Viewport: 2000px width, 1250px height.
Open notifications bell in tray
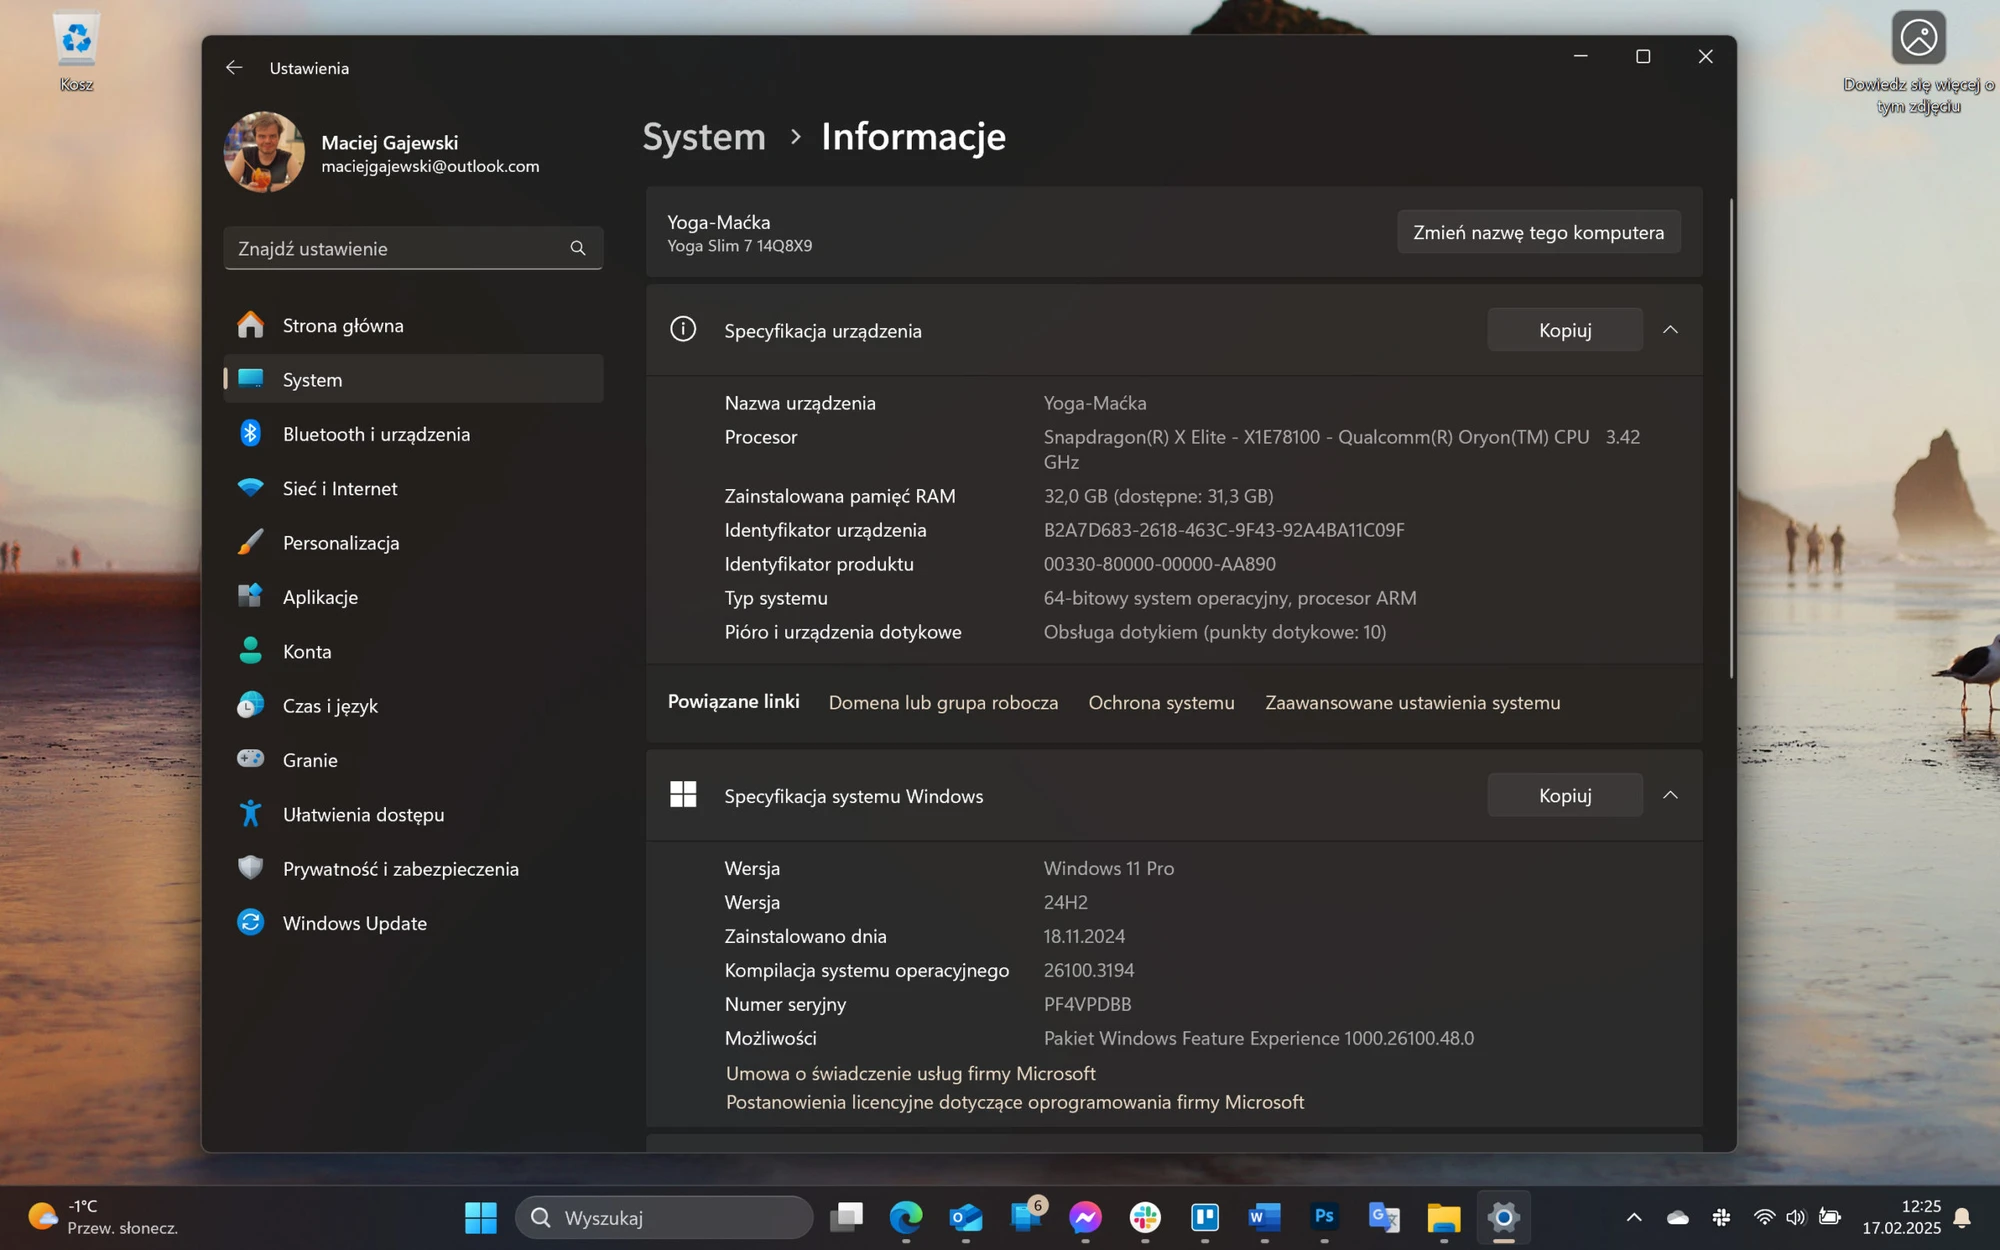click(x=1962, y=1217)
